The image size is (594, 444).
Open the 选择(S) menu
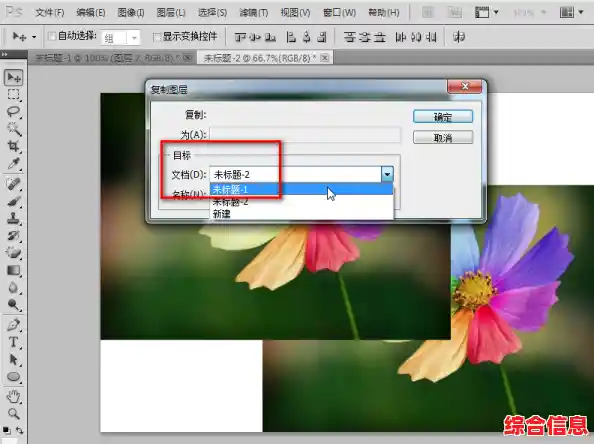[x=212, y=13]
